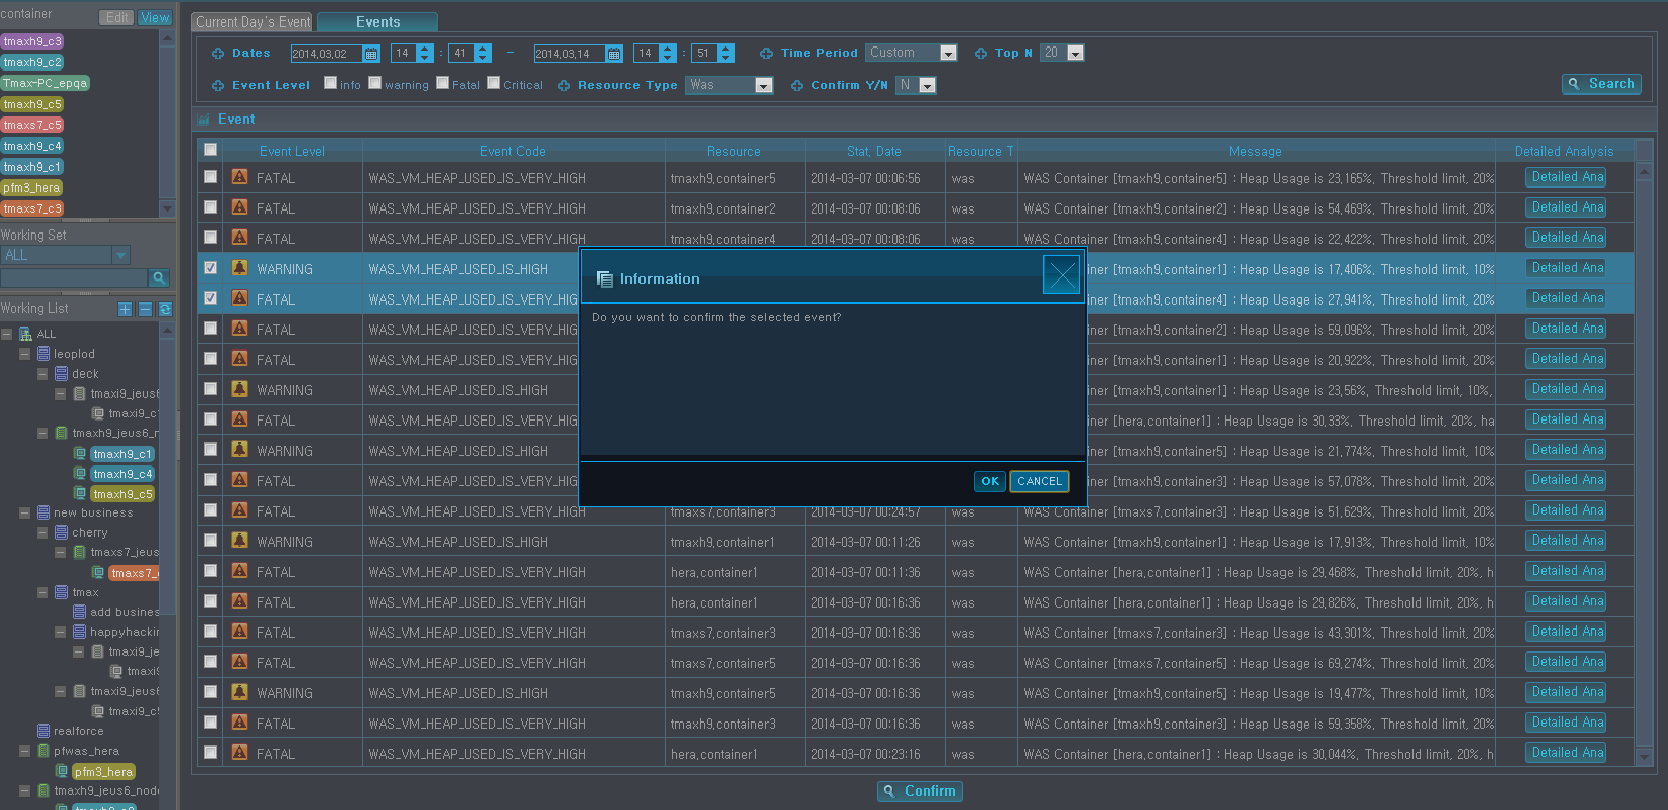Check the warning event level checkbox

(x=375, y=83)
